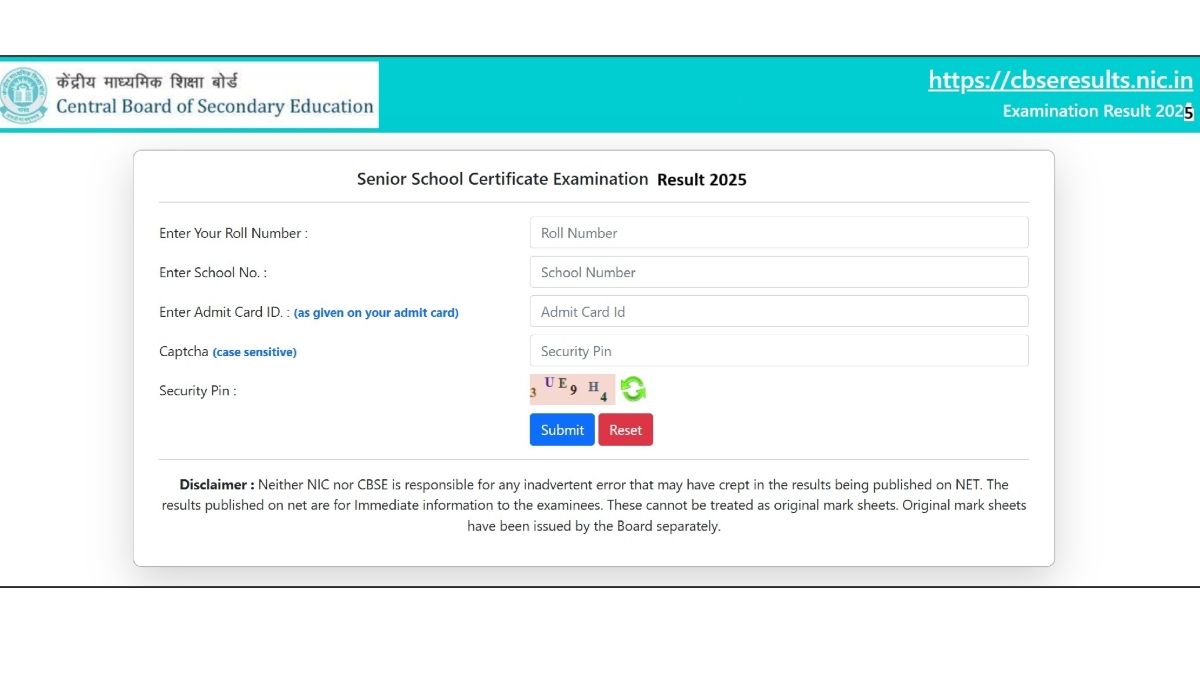The image size is (1200, 675).
Task: Click the circular refresh arrows beside captcha
Action: [x=633, y=389]
